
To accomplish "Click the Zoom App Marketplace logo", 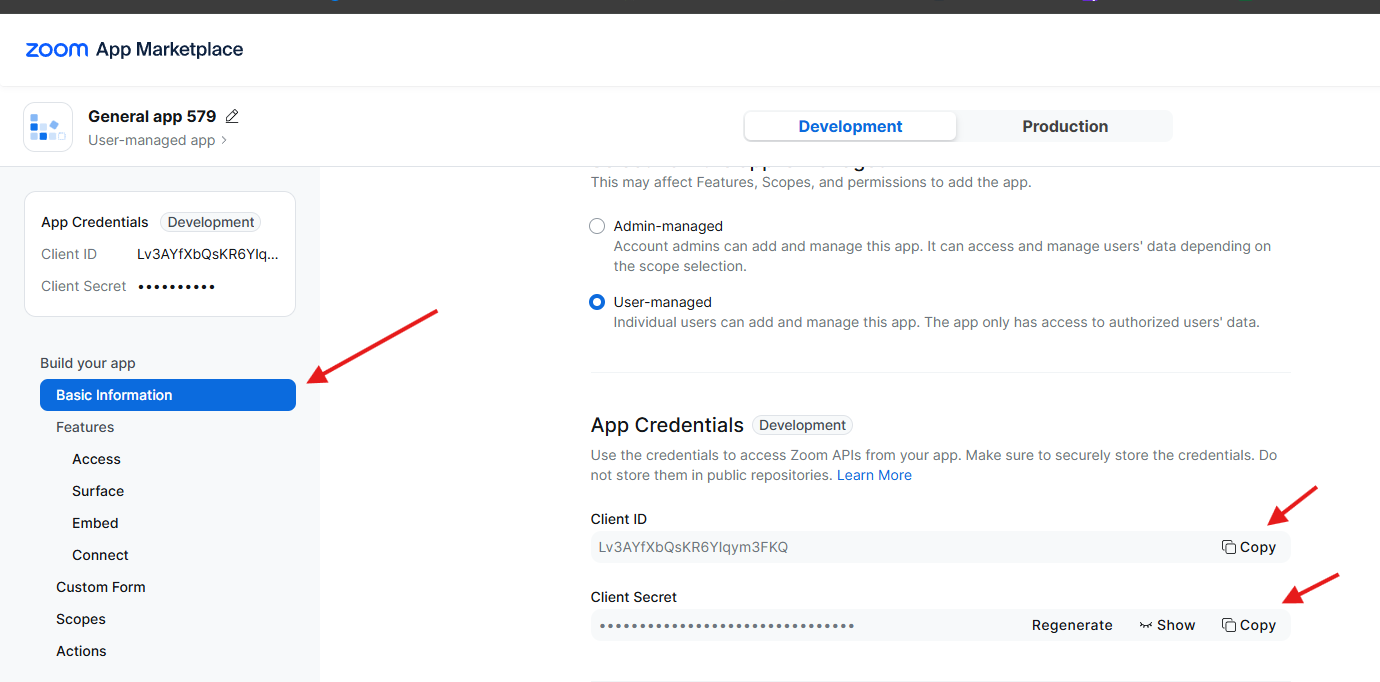I will click(x=134, y=50).
